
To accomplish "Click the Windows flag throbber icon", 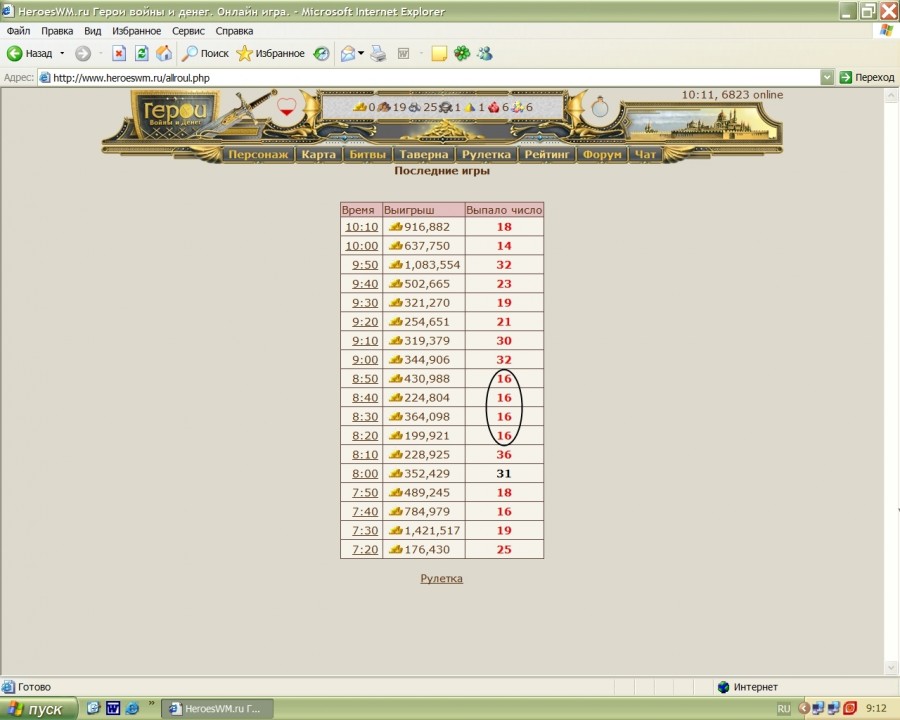I will pyautogui.click(x=887, y=30).
